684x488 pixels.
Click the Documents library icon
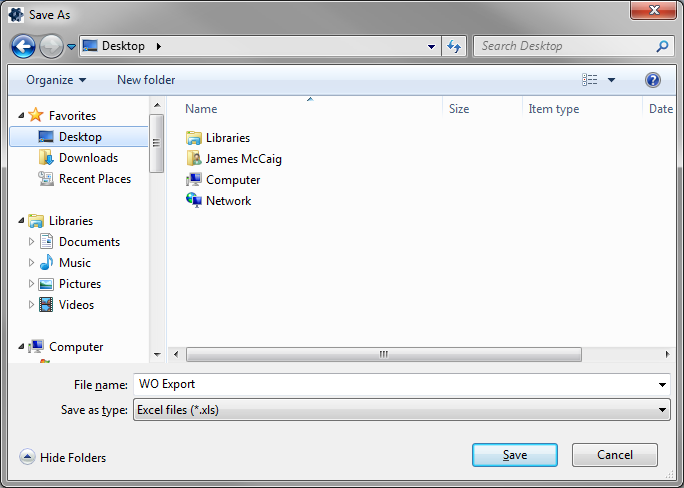(46, 241)
